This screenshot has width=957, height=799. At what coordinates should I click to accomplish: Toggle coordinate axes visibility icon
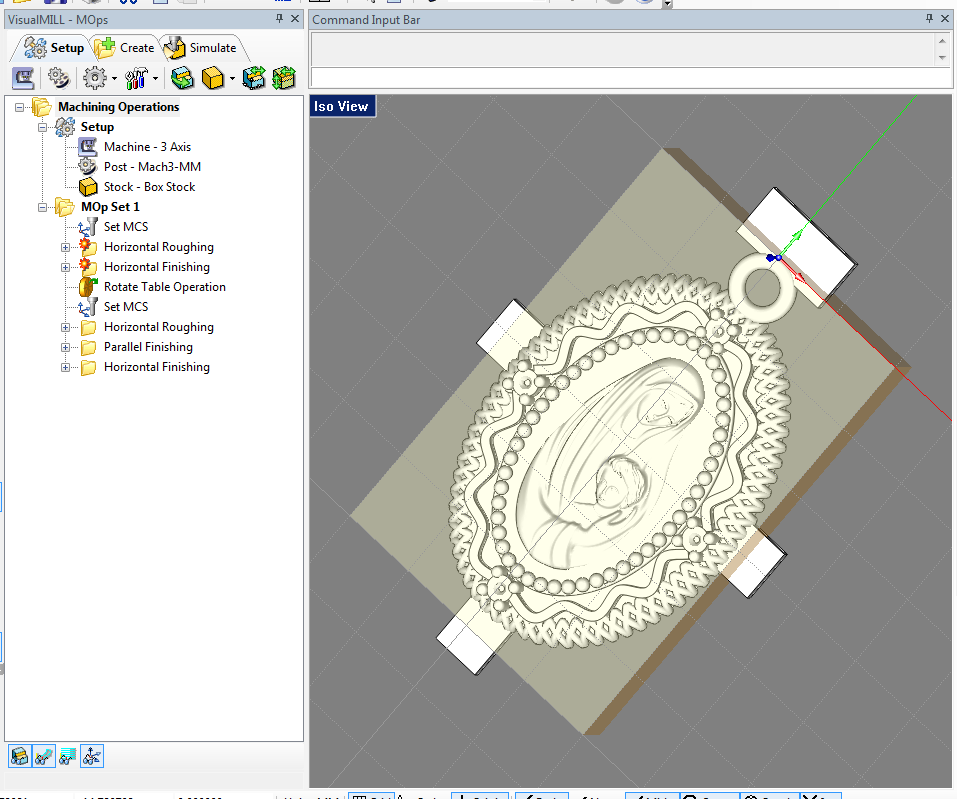pyautogui.click(x=91, y=757)
